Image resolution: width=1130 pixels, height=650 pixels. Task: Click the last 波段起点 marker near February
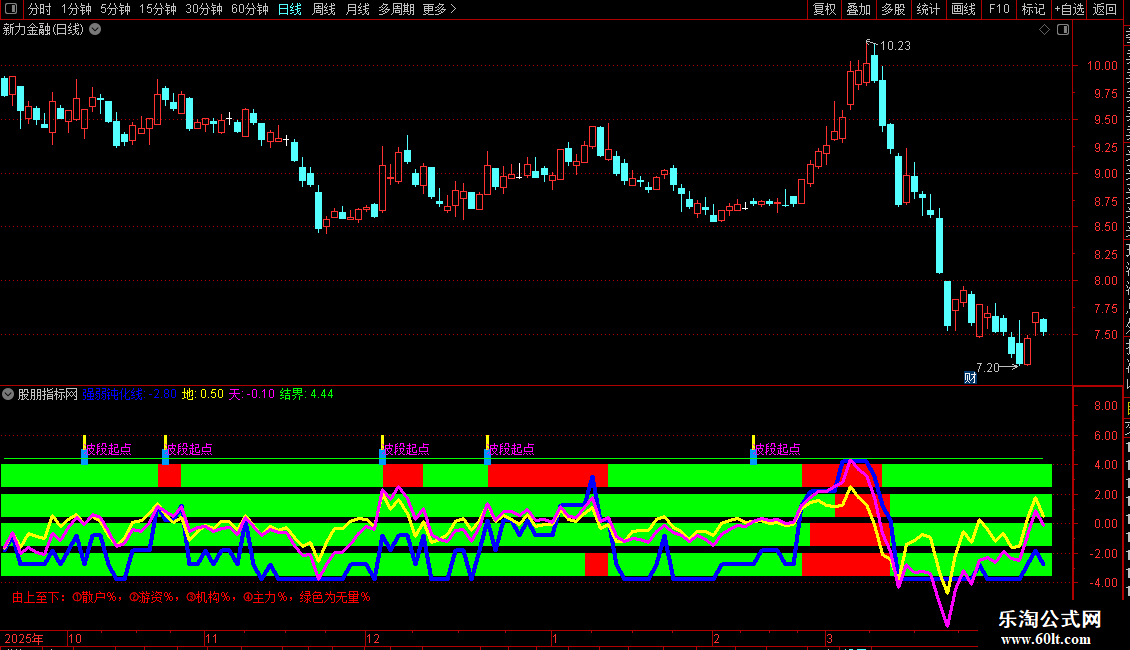click(x=776, y=450)
